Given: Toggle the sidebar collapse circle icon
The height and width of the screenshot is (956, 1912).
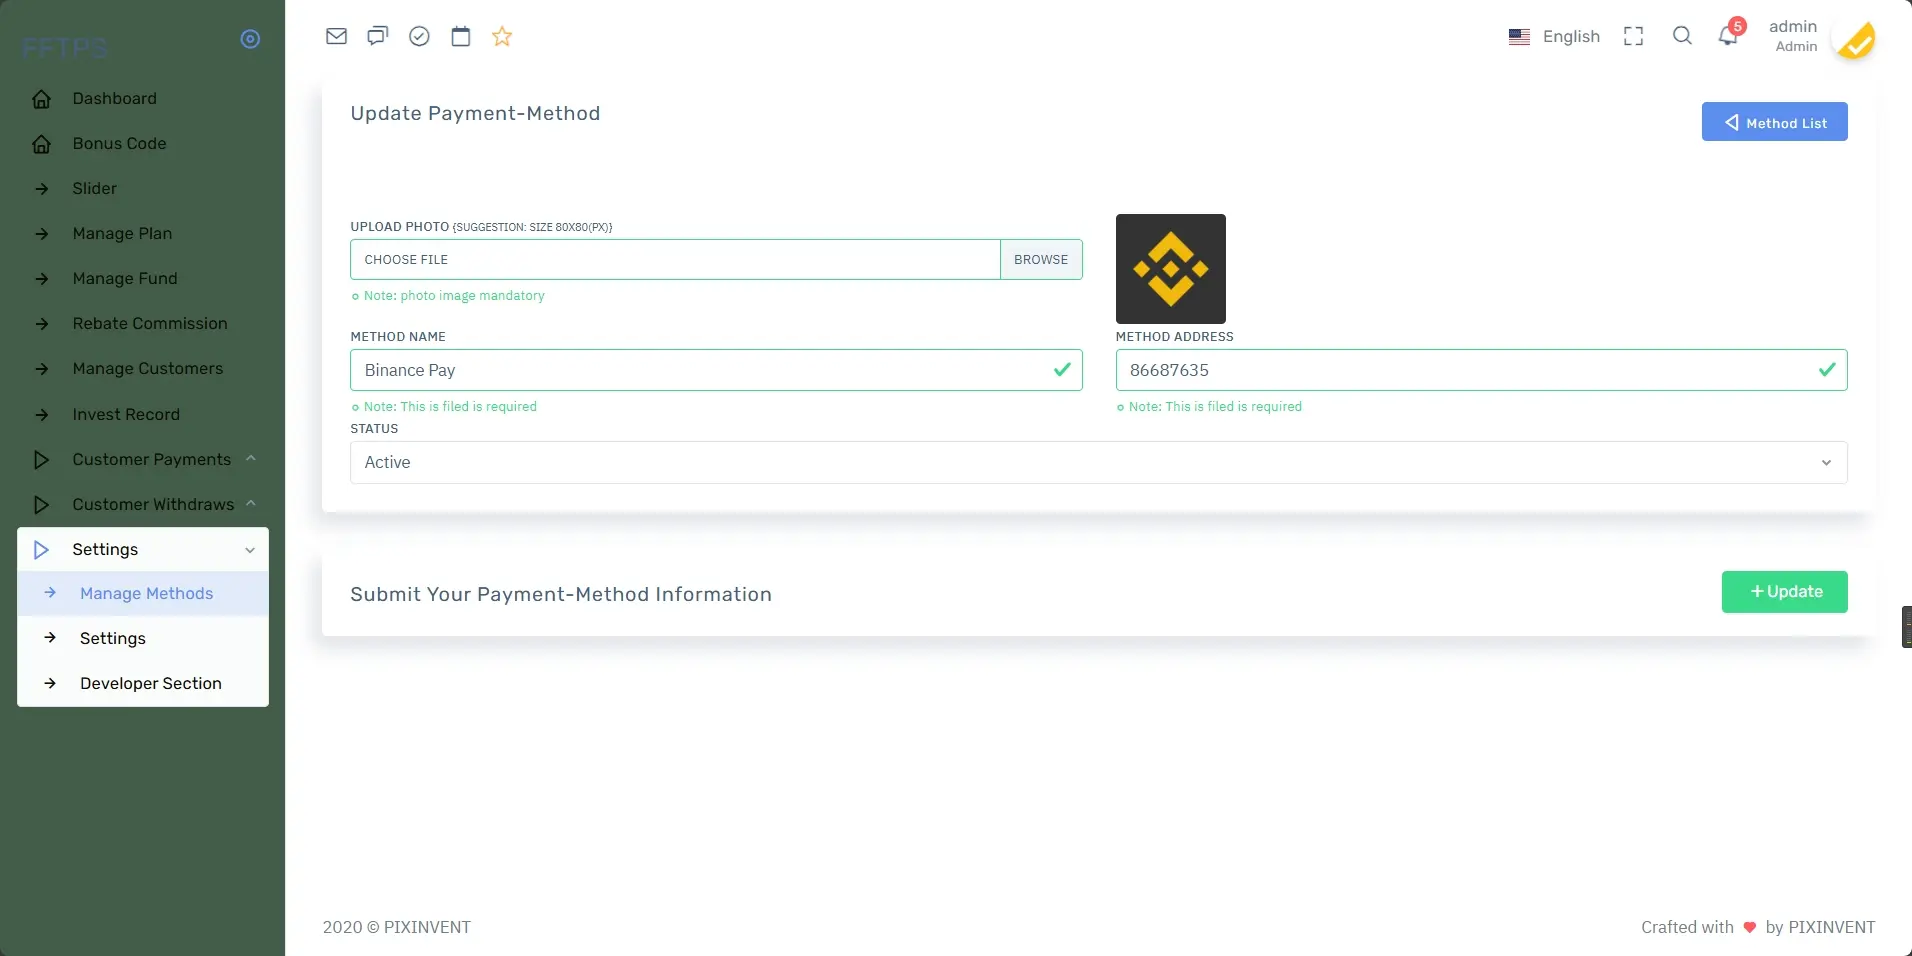Looking at the screenshot, I should pyautogui.click(x=250, y=39).
